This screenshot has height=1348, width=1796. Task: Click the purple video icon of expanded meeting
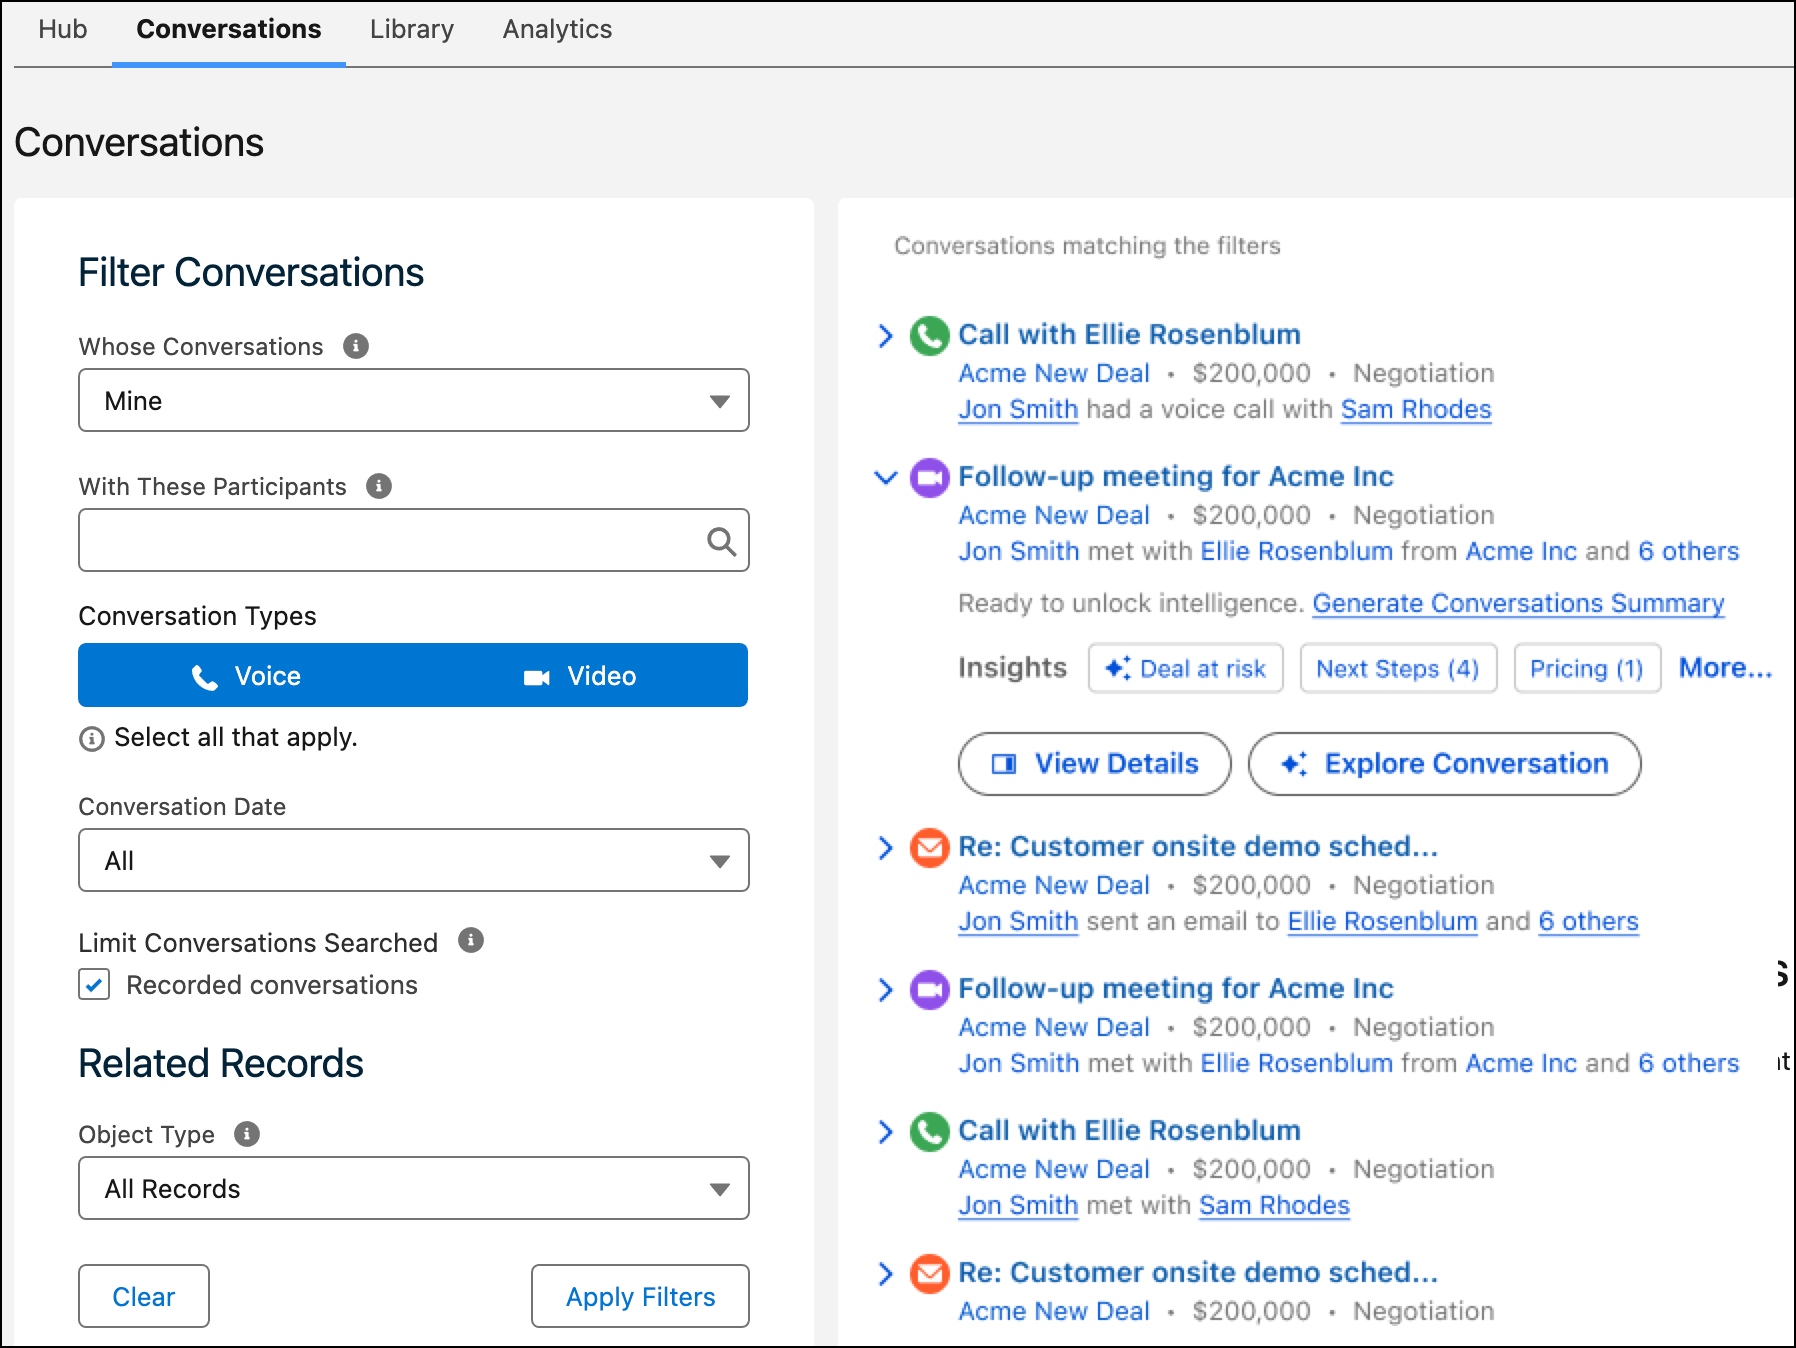click(x=929, y=477)
